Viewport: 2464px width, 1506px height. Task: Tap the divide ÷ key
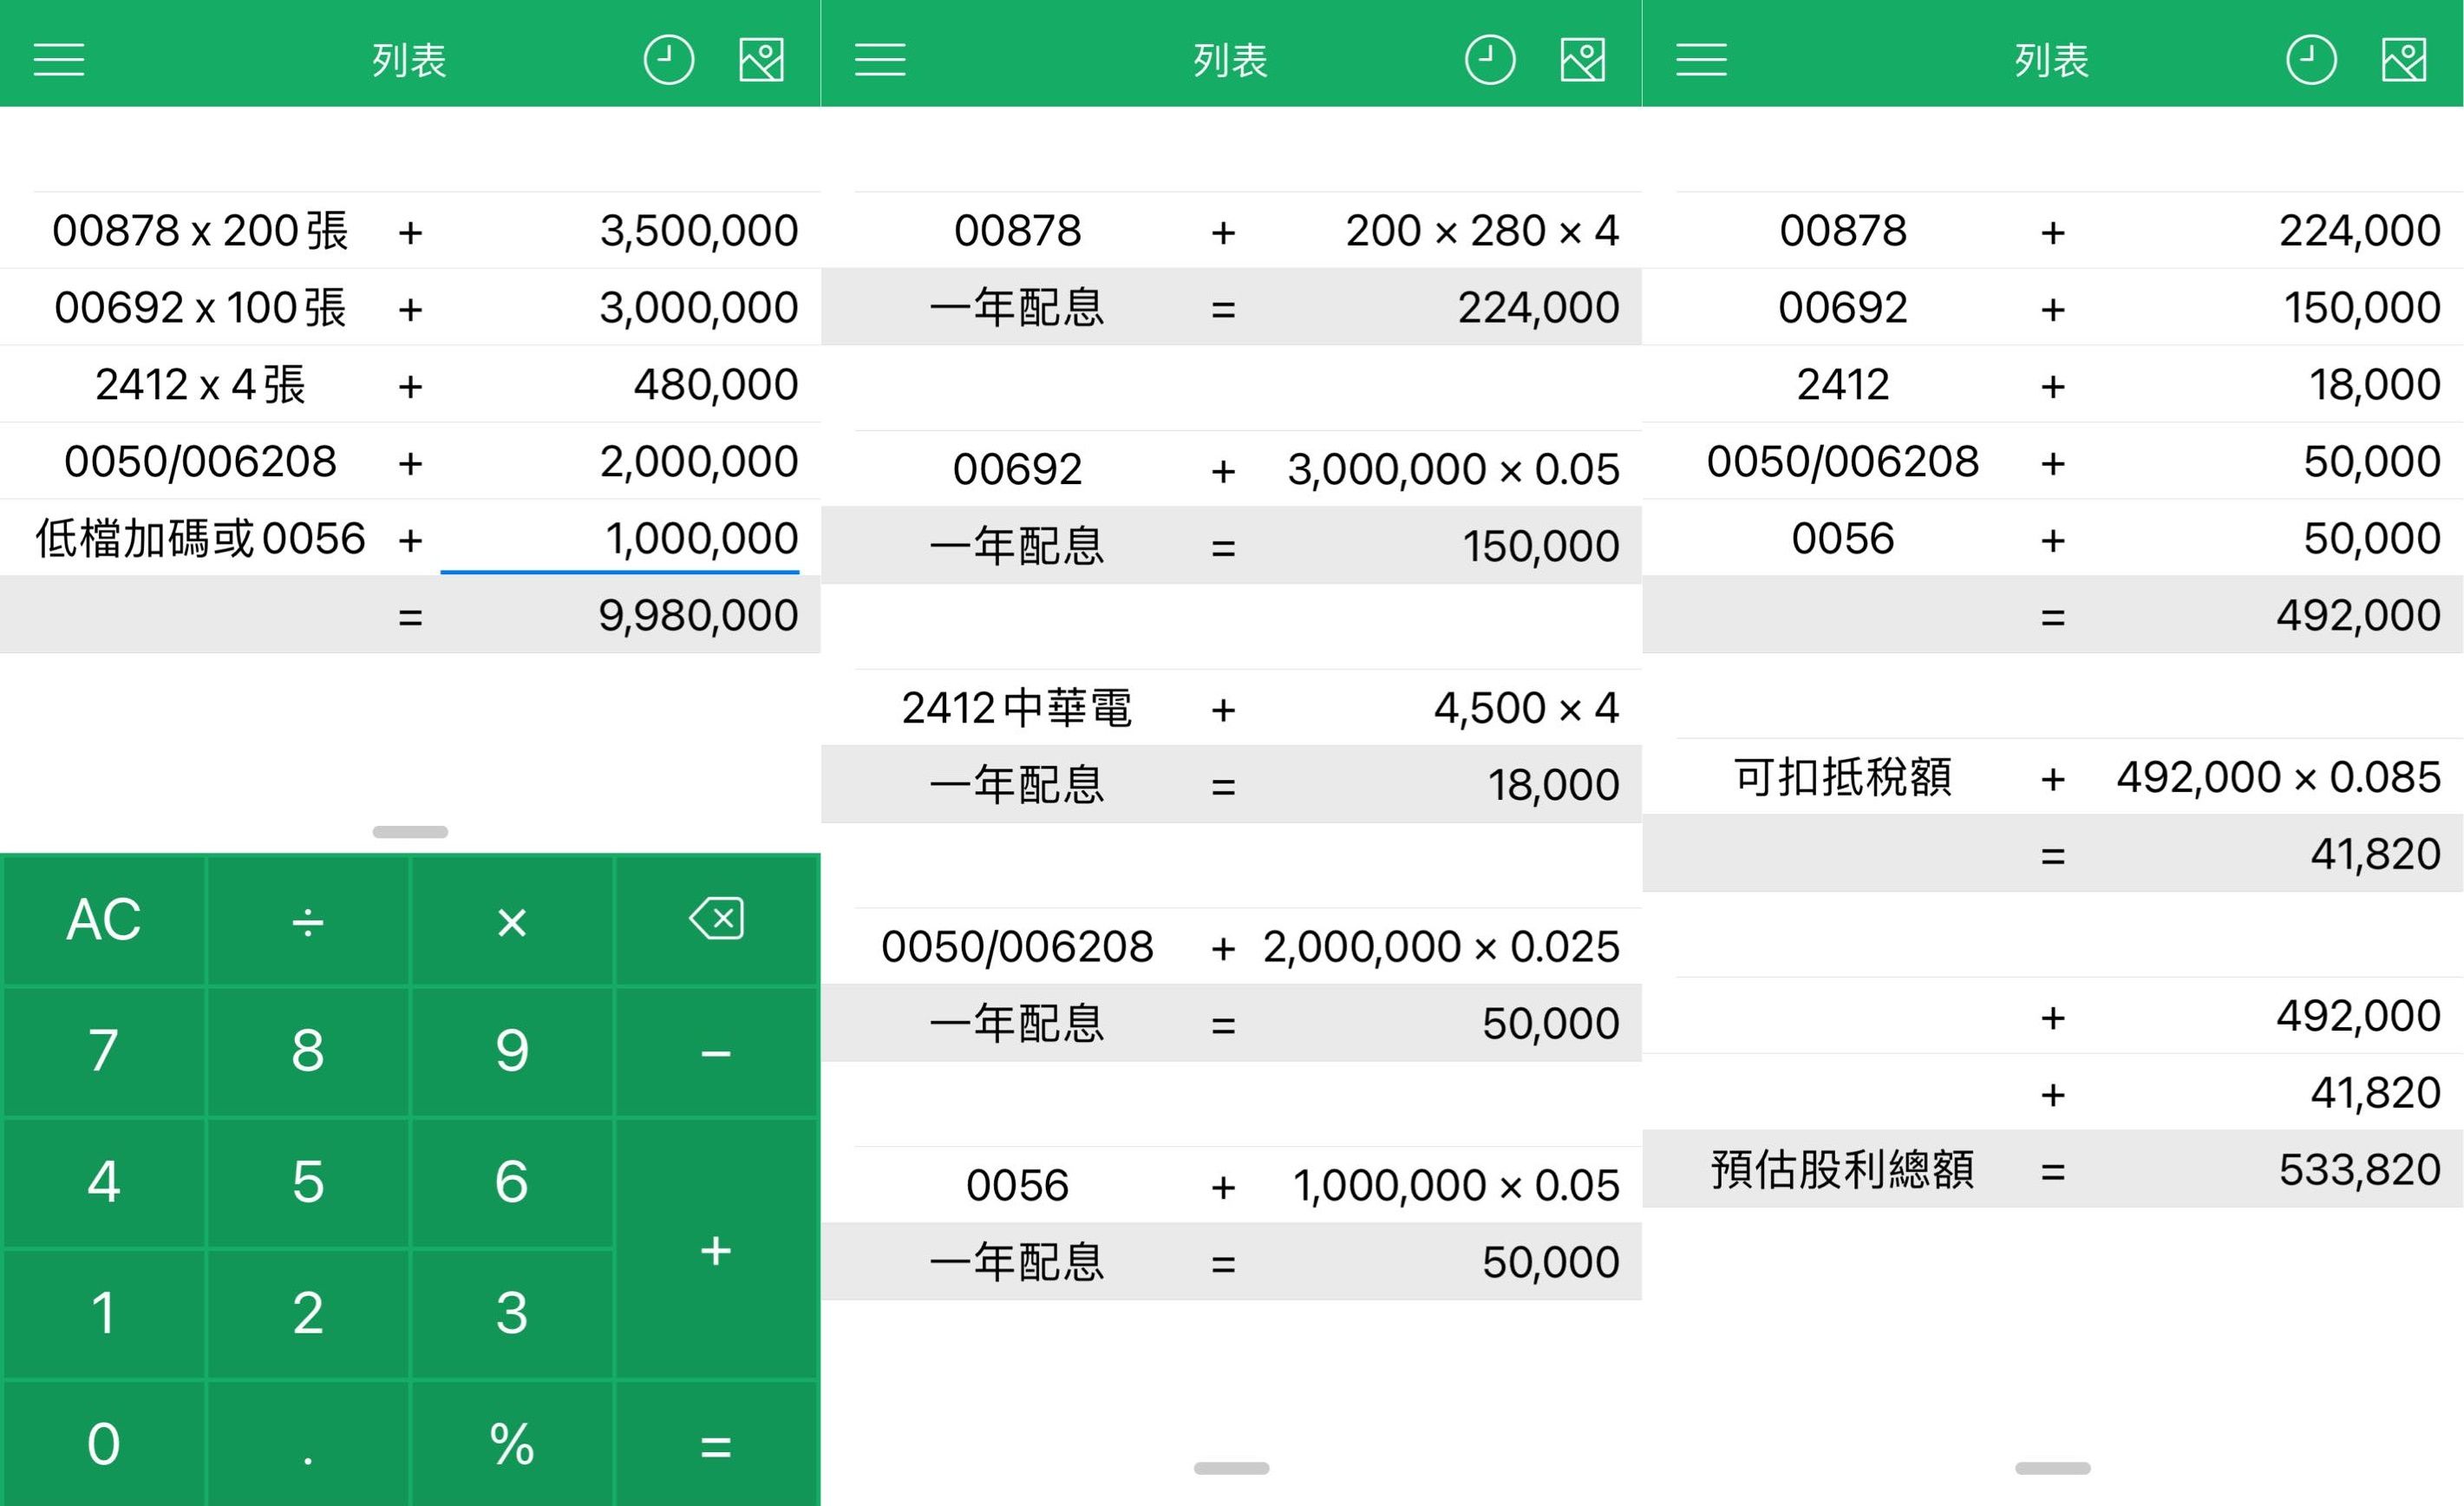tap(308, 919)
